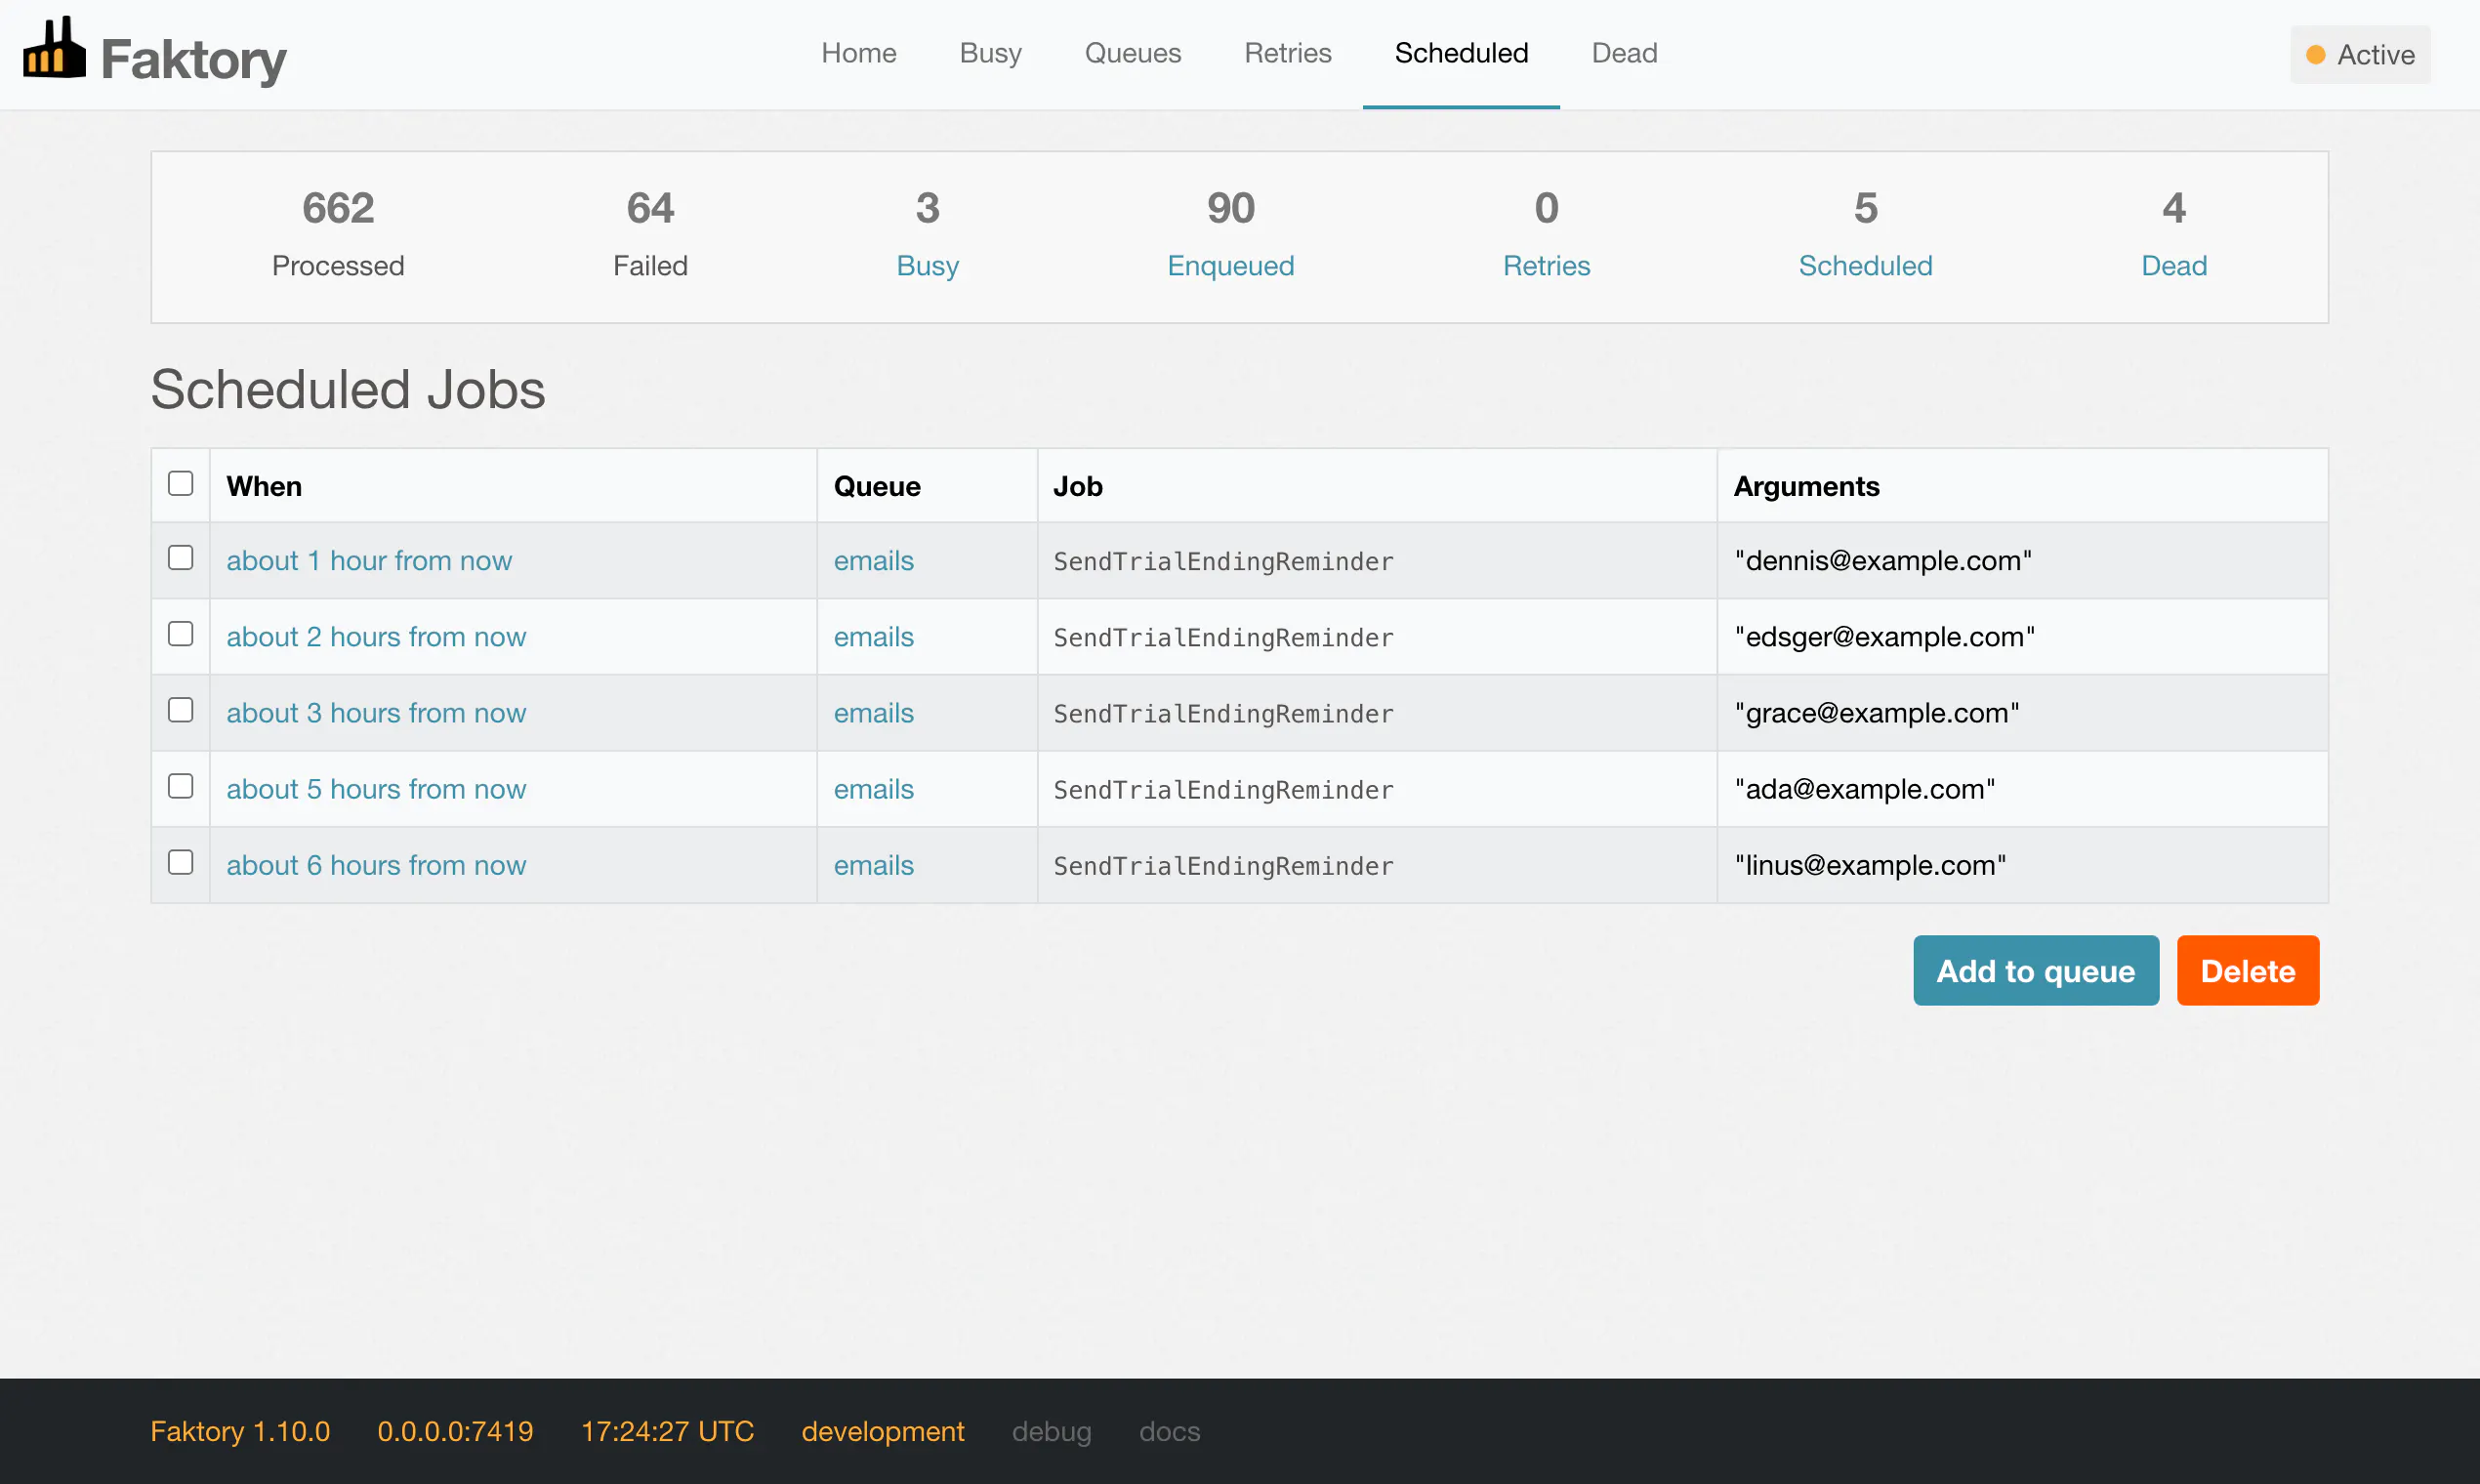The image size is (2480, 1484).
Task: Open the Retries tab
Action: pos(1288,53)
